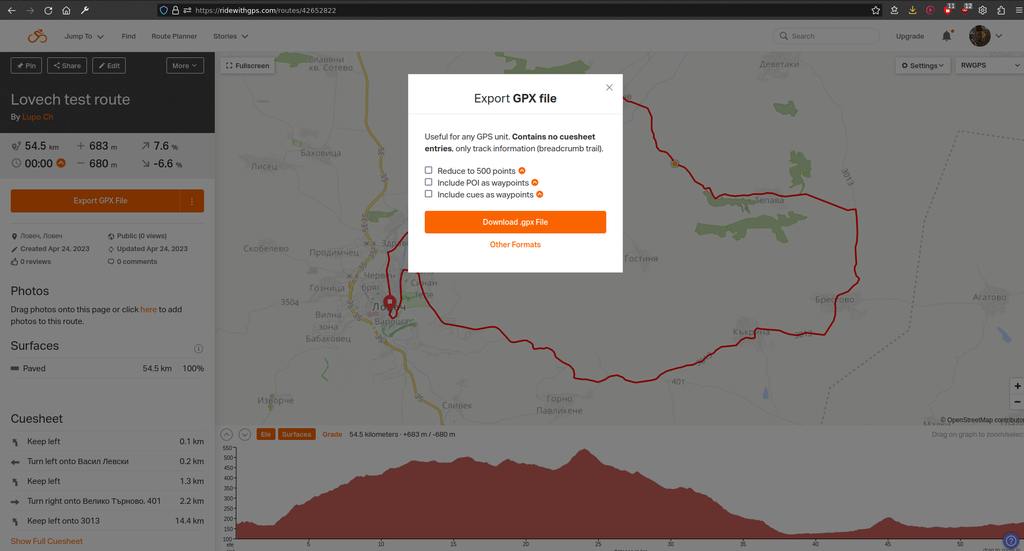
Task: Click the three-dot menu beside Export GPX File
Action: point(192,201)
